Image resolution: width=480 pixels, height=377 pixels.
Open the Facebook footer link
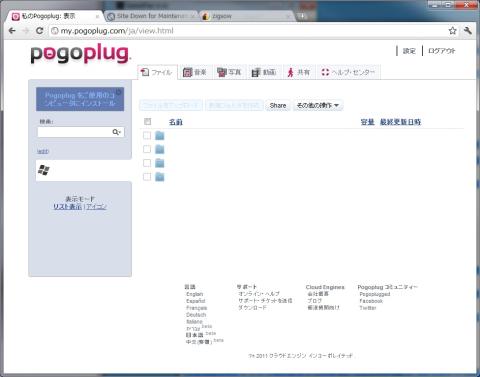[x=371, y=301]
